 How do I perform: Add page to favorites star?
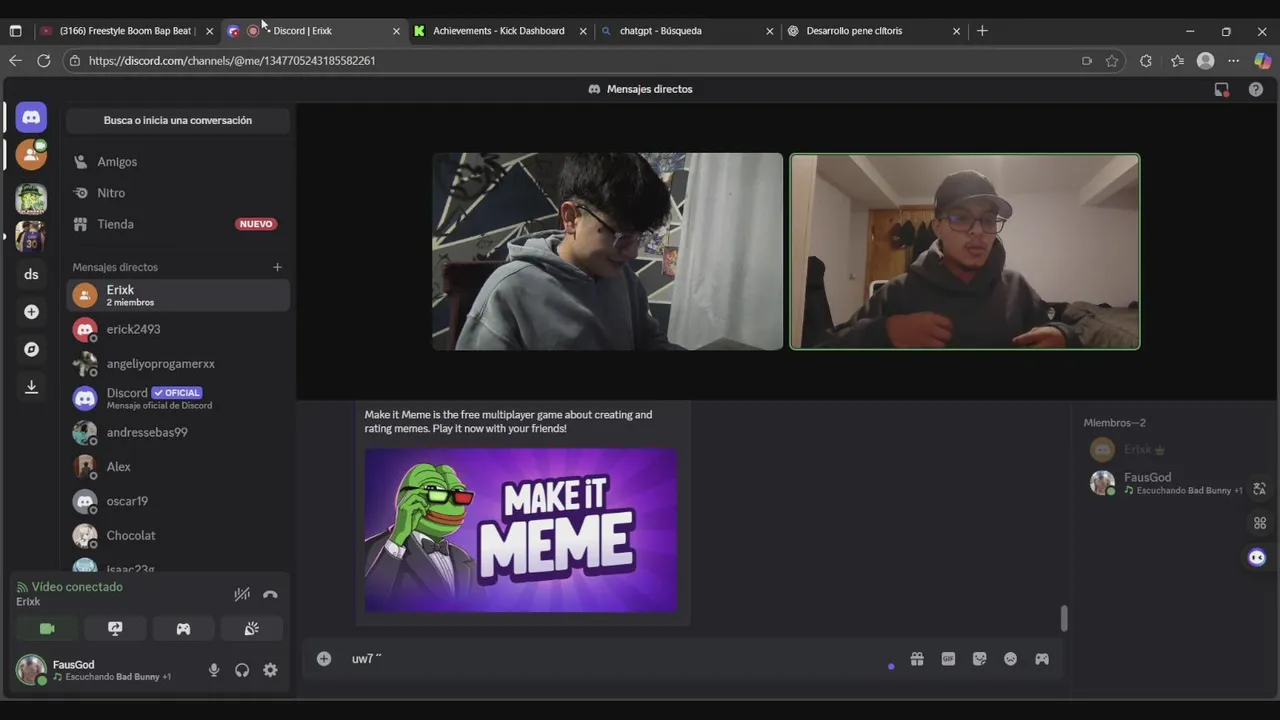(1112, 61)
